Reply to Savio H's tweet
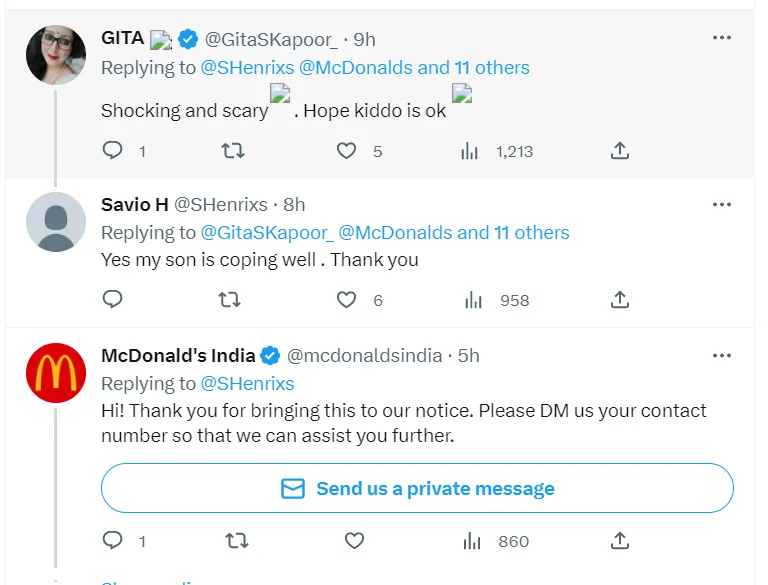Viewport: 768px width, 585px height. [x=113, y=300]
